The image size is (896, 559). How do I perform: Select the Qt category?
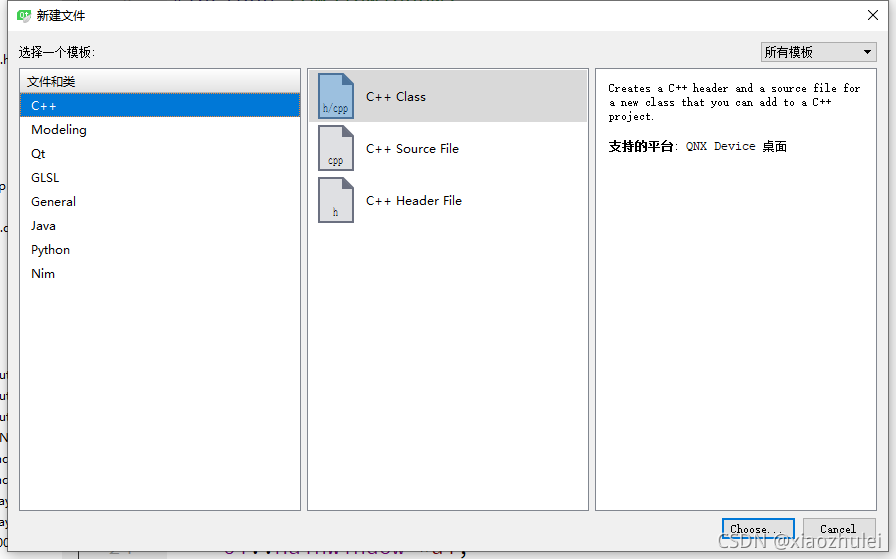[160, 154]
